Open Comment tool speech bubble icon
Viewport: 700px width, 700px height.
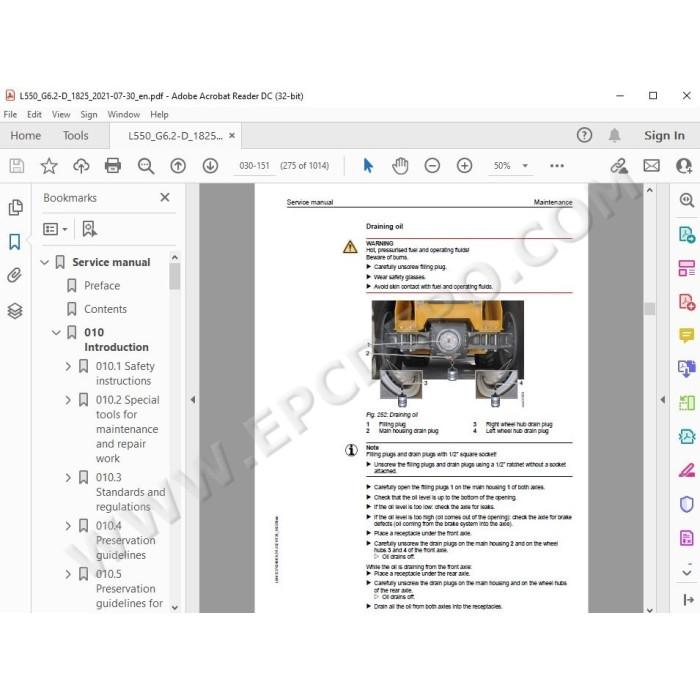coord(687,335)
